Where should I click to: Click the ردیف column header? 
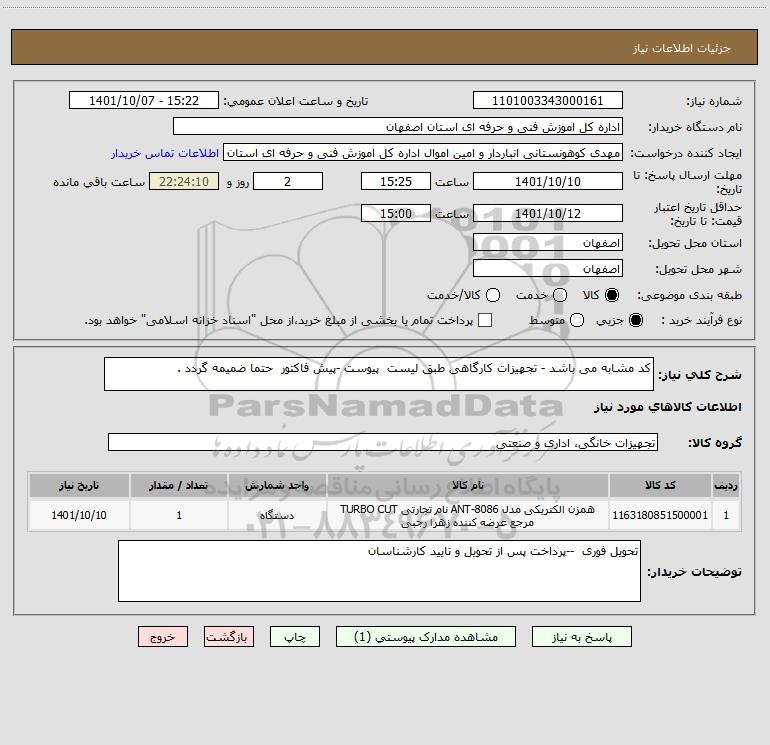726,486
